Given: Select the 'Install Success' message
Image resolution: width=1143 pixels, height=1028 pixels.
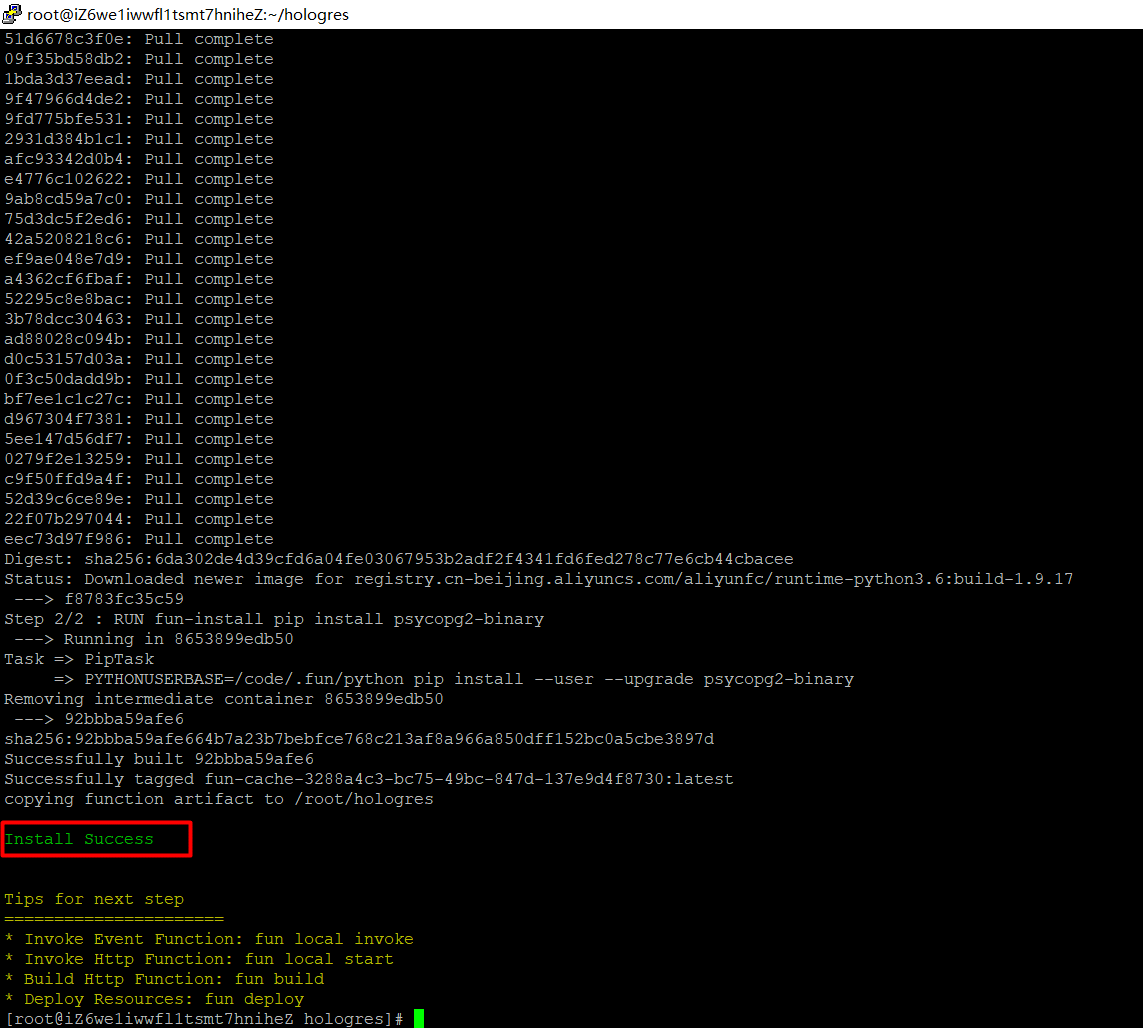Looking at the screenshot, I should [x=79, y=839].
